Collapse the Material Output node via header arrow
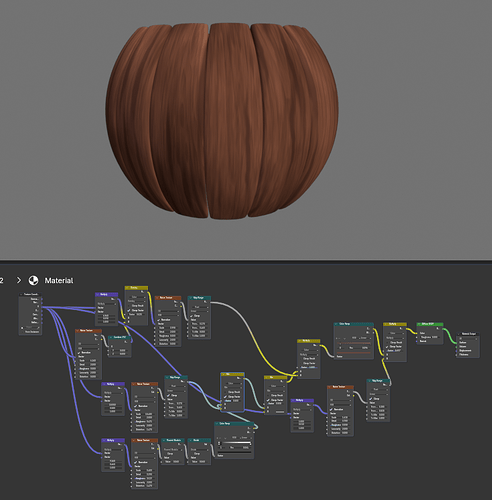Viewport: 492px width, 500px height. point(458,334)
